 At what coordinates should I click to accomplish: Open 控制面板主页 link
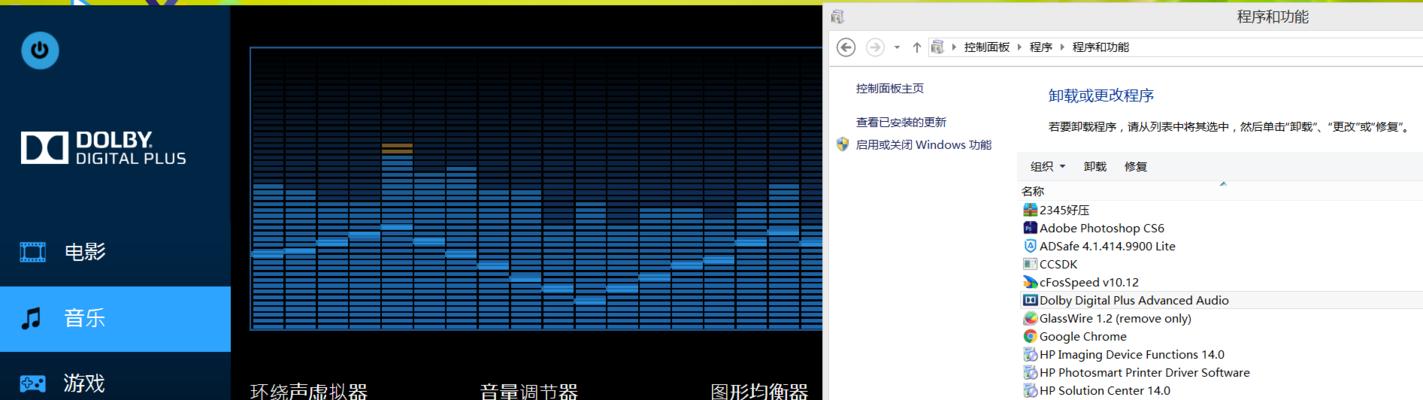(890, 88)
